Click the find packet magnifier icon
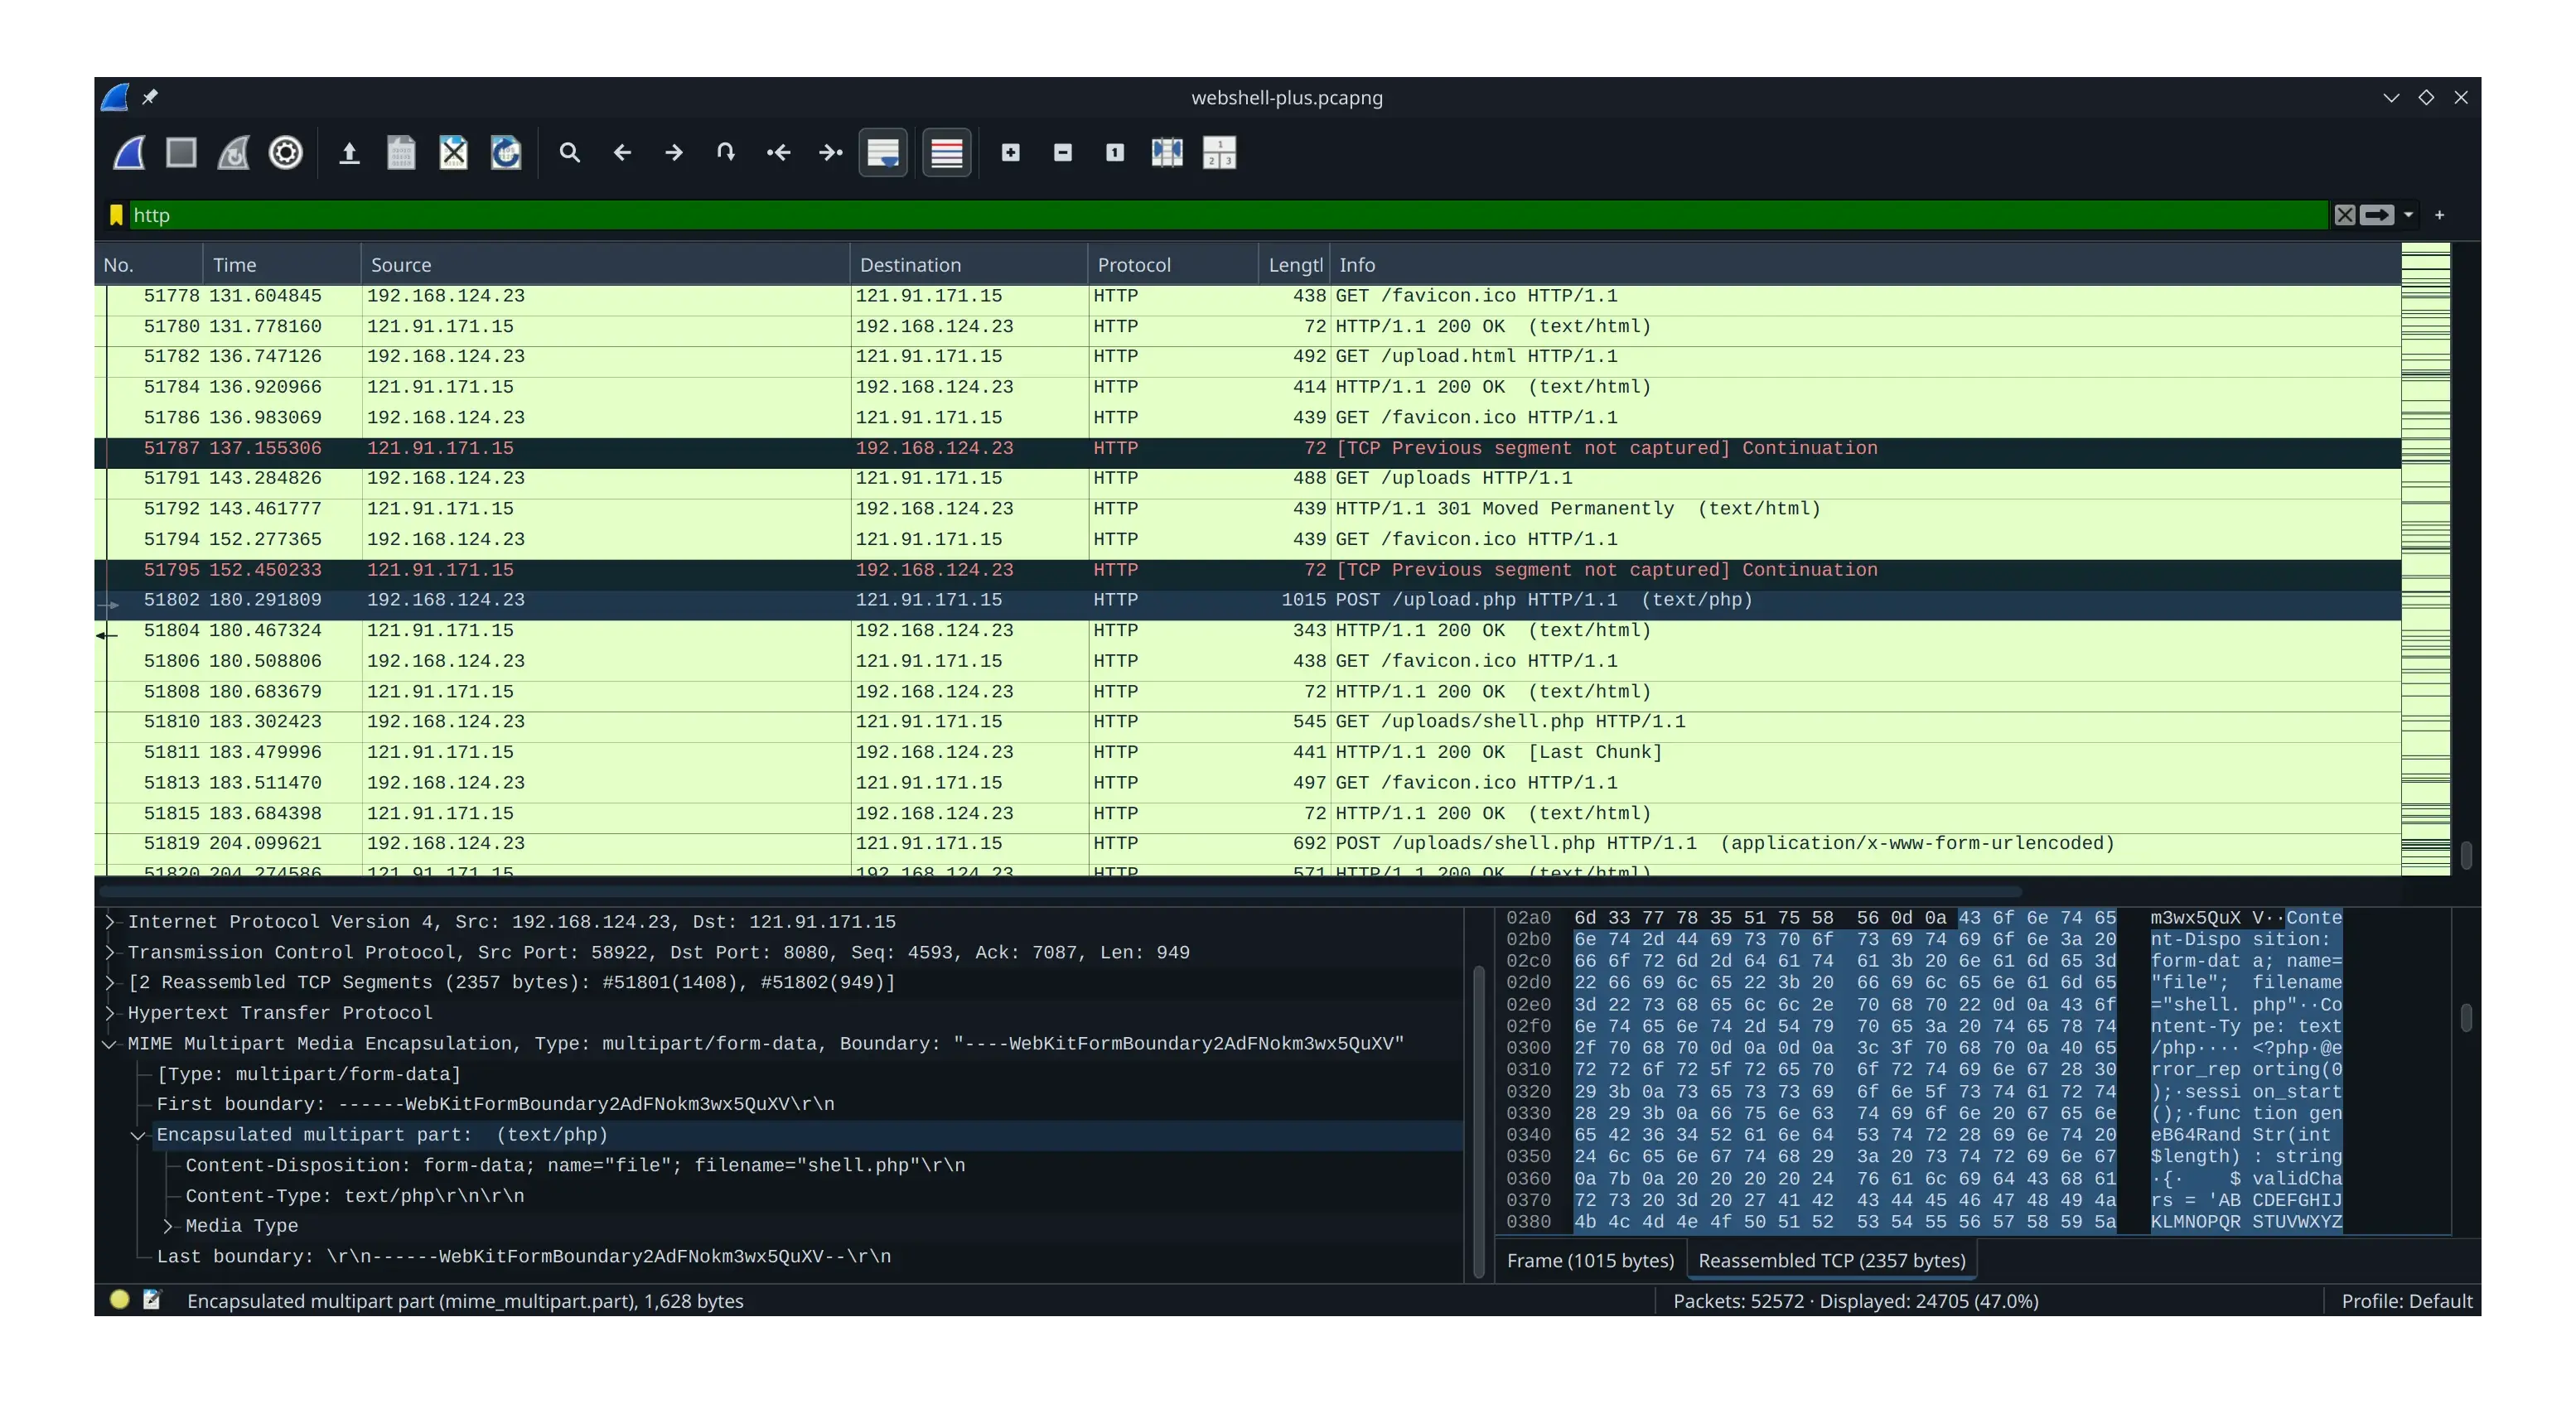This screenshot has width=2576, height=1428. (570, 153)
